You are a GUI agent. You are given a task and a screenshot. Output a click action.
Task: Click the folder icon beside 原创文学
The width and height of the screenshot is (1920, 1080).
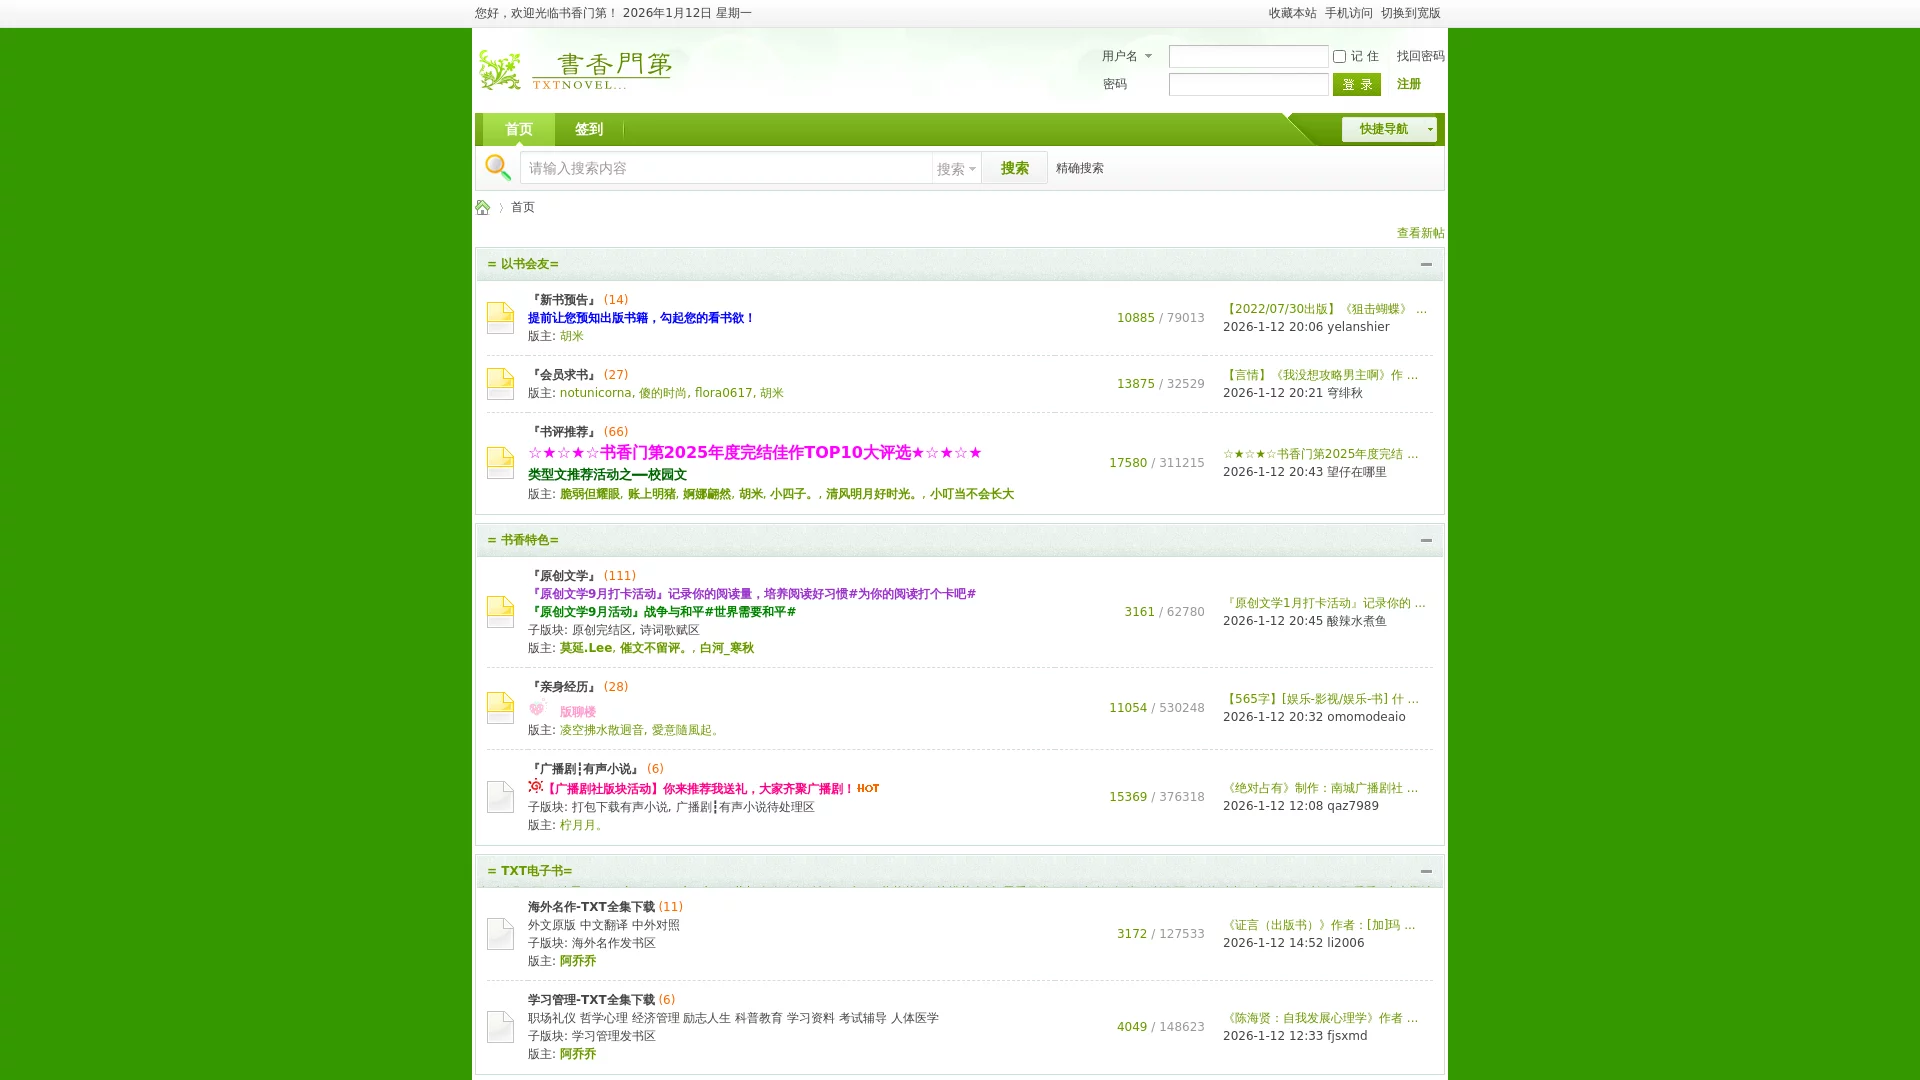pos(500,612)
